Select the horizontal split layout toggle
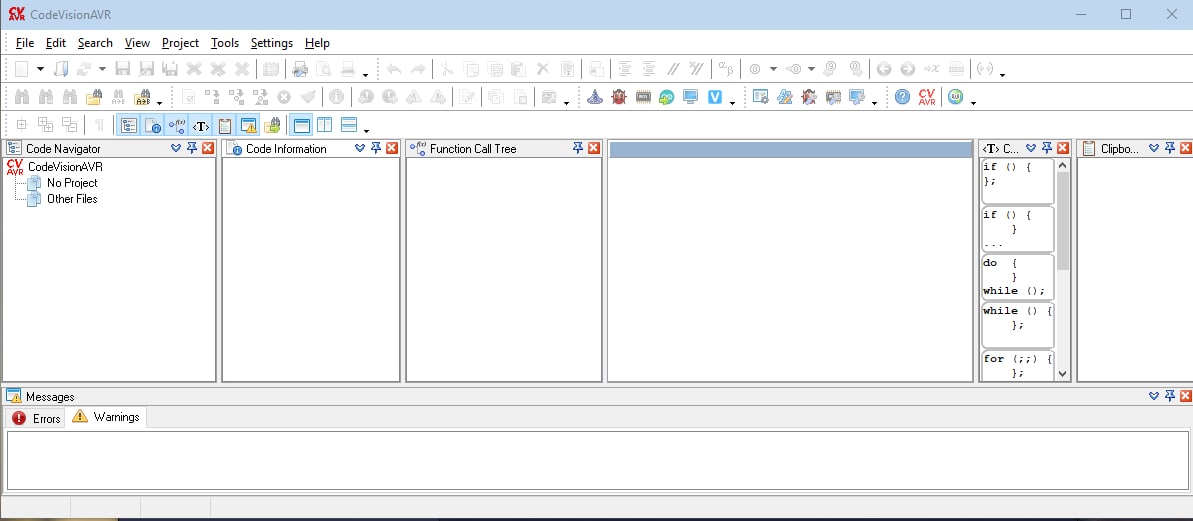This screenshot has width=1193, height=521. (x=349, y=125)
